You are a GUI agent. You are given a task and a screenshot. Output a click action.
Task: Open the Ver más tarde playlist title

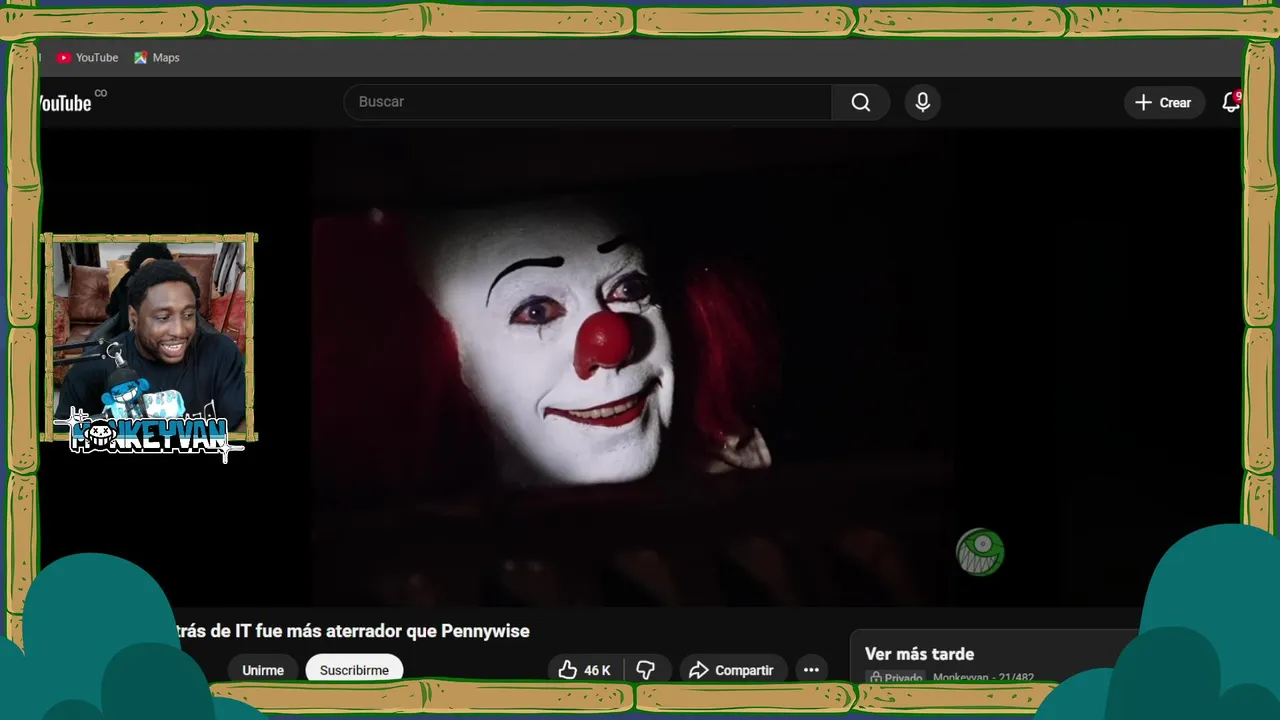(x=919, y=654)
